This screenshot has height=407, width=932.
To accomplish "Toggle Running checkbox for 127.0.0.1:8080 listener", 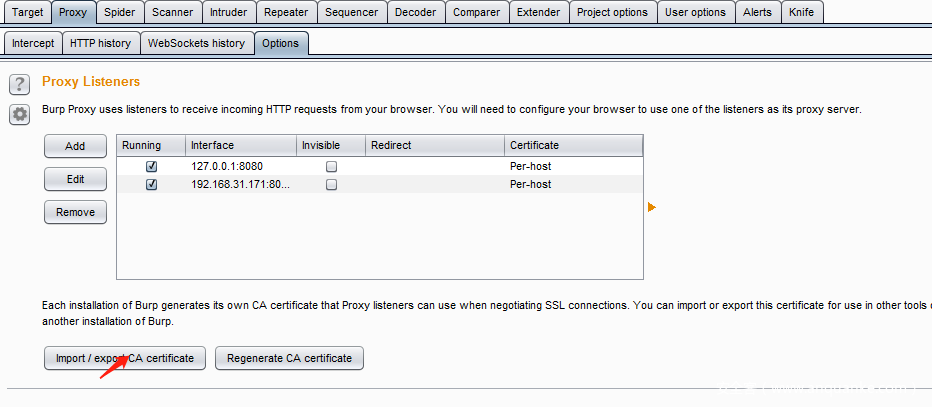I will [152, 166].
